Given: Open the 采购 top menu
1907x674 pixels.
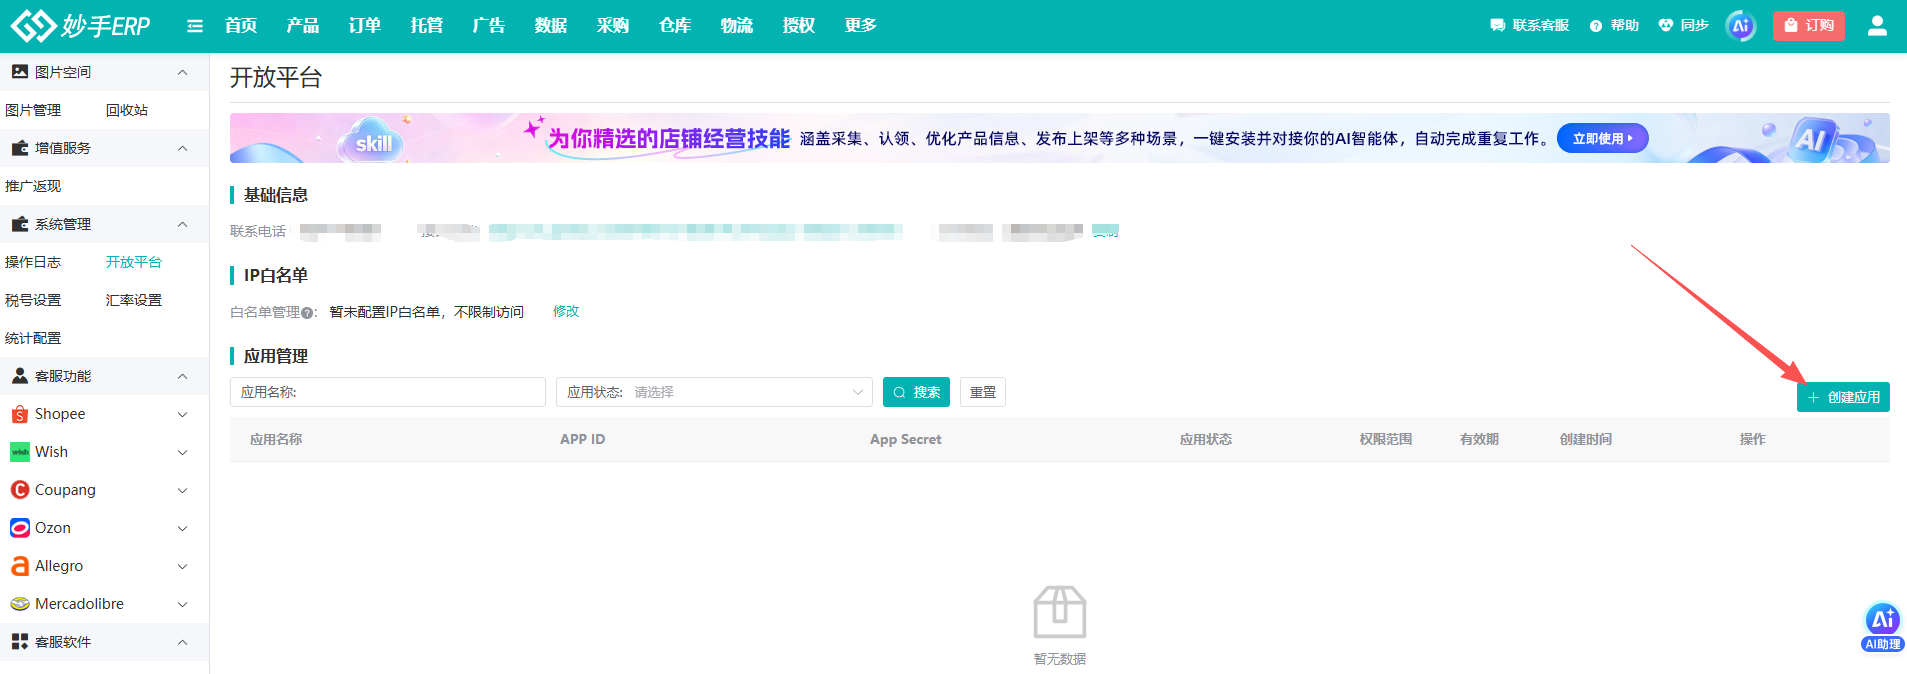Looking at the screenshot, I should (x=613, y=26).
